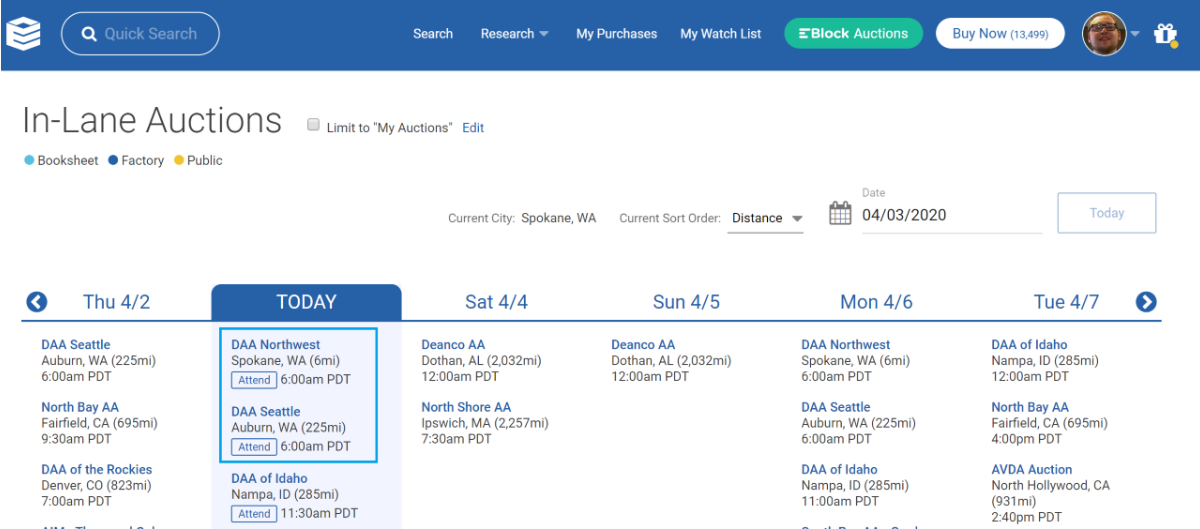Viewport: 1200px width, 529px height.
Task: Open Deanco AA under Sat 4/4
Action: coord(453,345)
